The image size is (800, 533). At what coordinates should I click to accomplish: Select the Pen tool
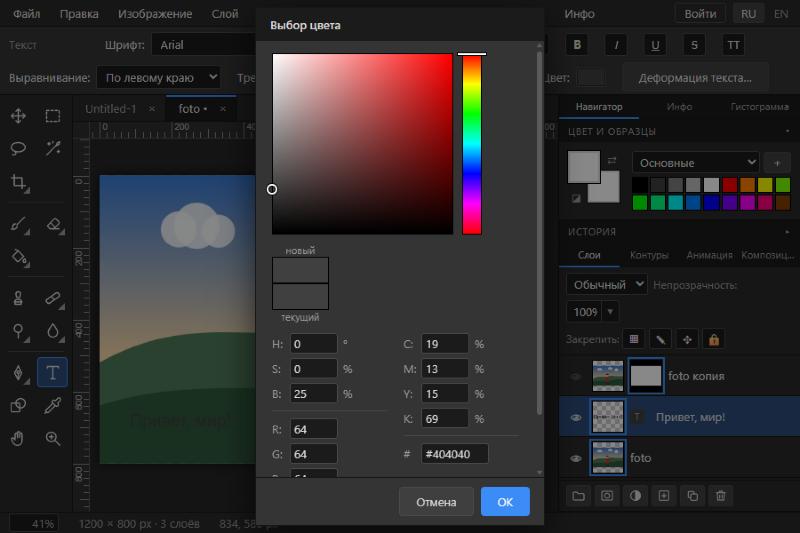pyautogui.click(x=18, y=373)
